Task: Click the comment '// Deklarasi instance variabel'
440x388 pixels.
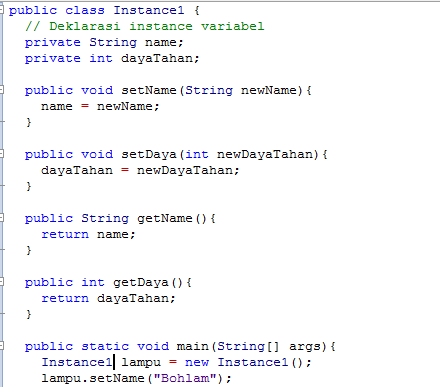Action: click(145, 26)
